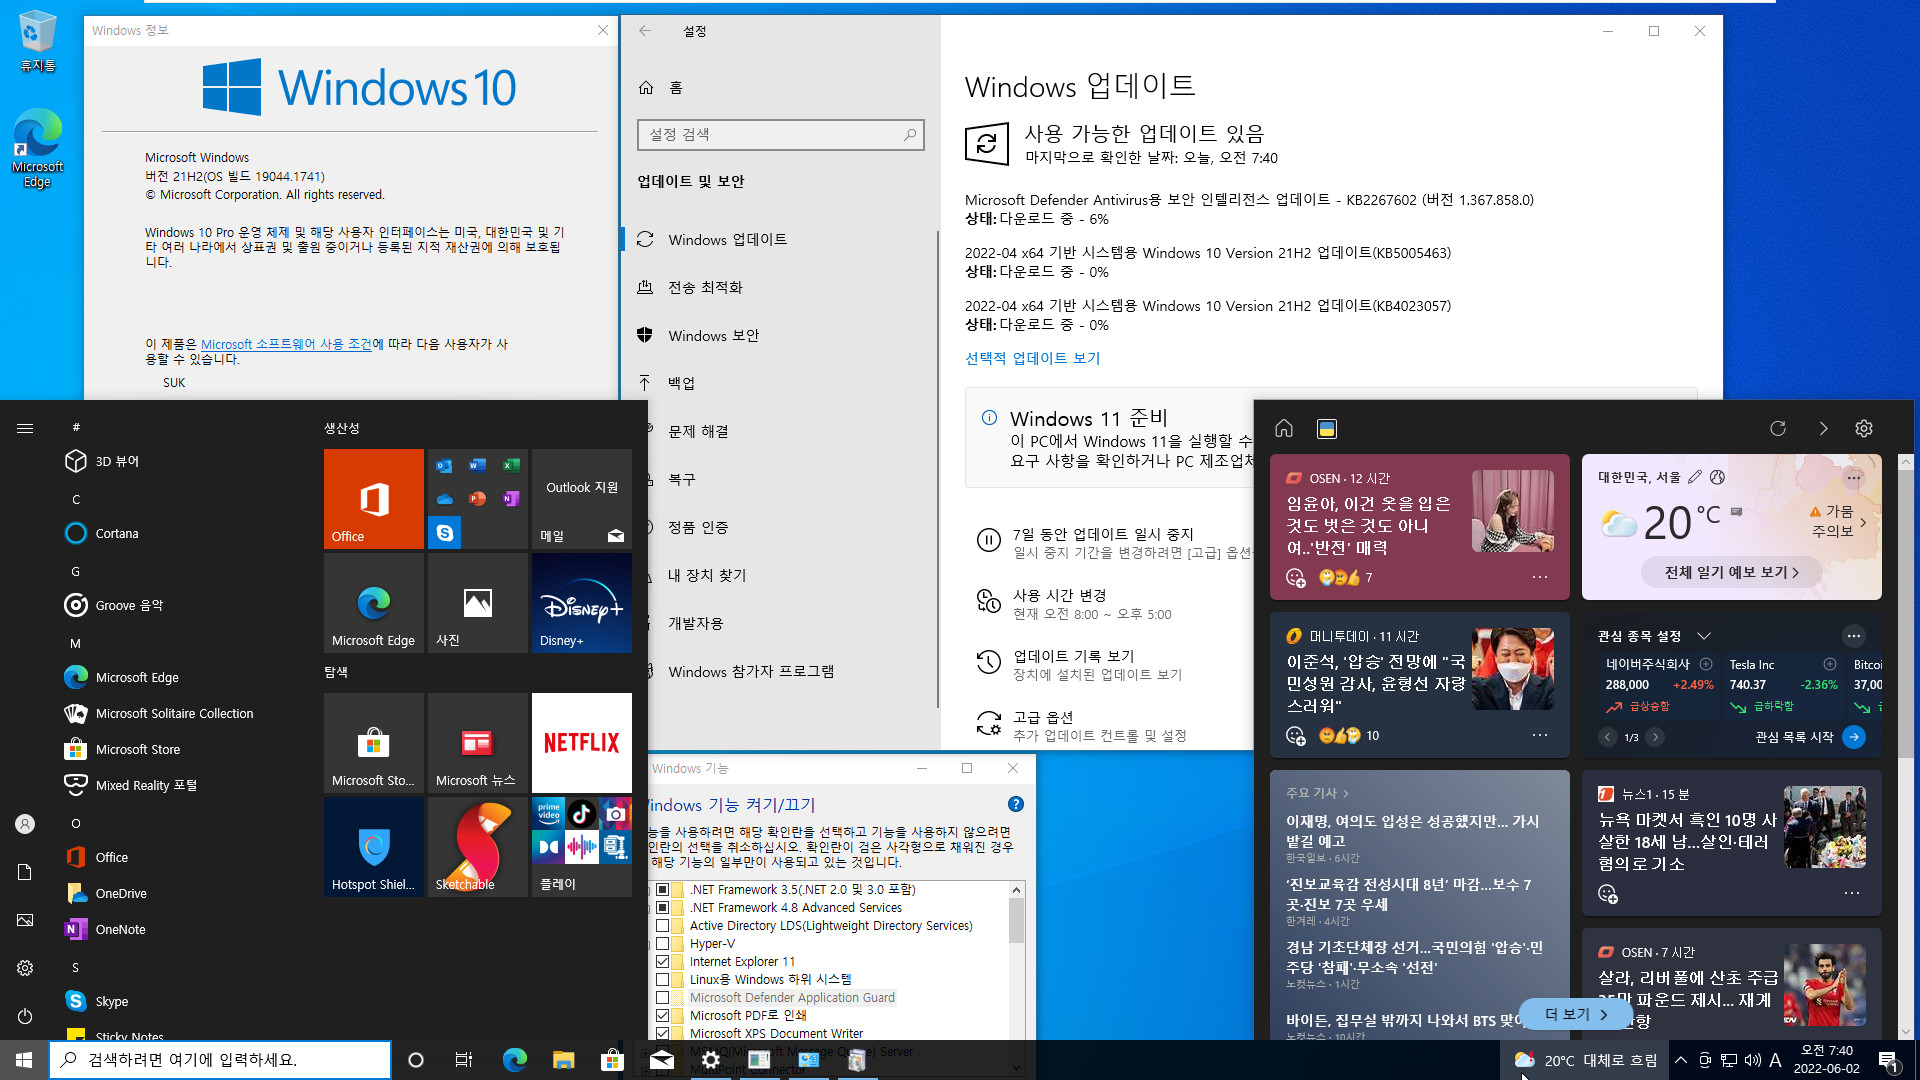Open the Photos (사진) tile
Image resolution: width=1920 pixels, height=1080 pixels.
point(477,602)
